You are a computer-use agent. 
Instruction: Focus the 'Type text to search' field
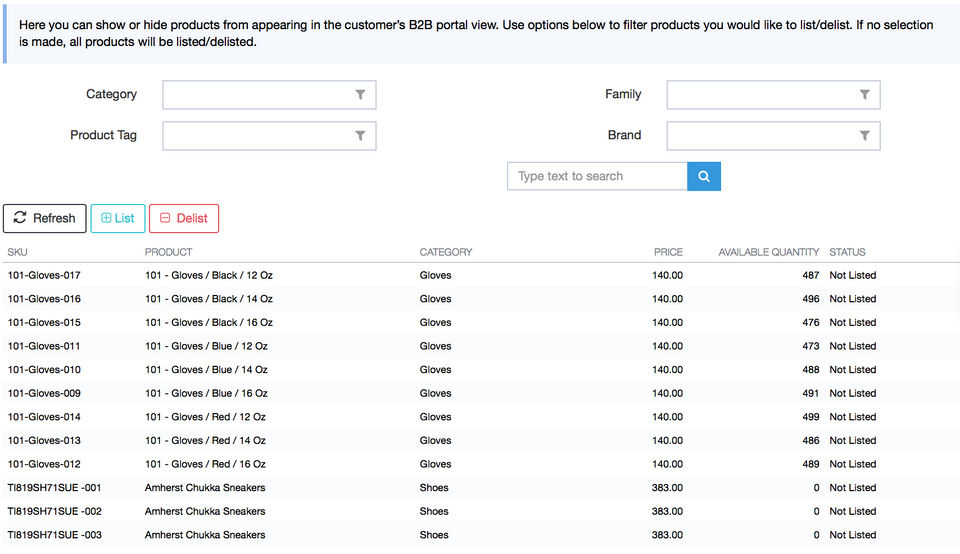[x=597, y=176]
